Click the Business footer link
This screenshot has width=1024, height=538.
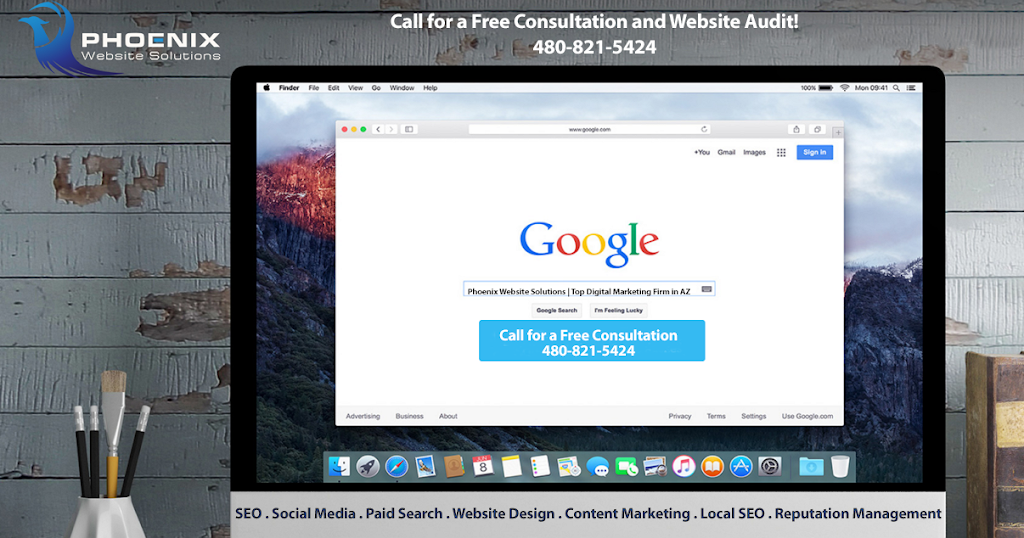click(x=409, y=416)
